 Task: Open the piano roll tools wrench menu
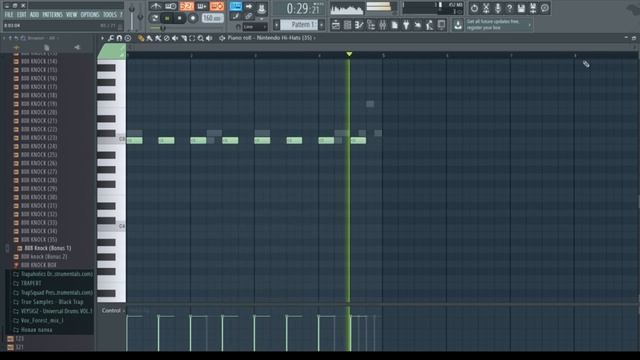click(x=111, y=38)
